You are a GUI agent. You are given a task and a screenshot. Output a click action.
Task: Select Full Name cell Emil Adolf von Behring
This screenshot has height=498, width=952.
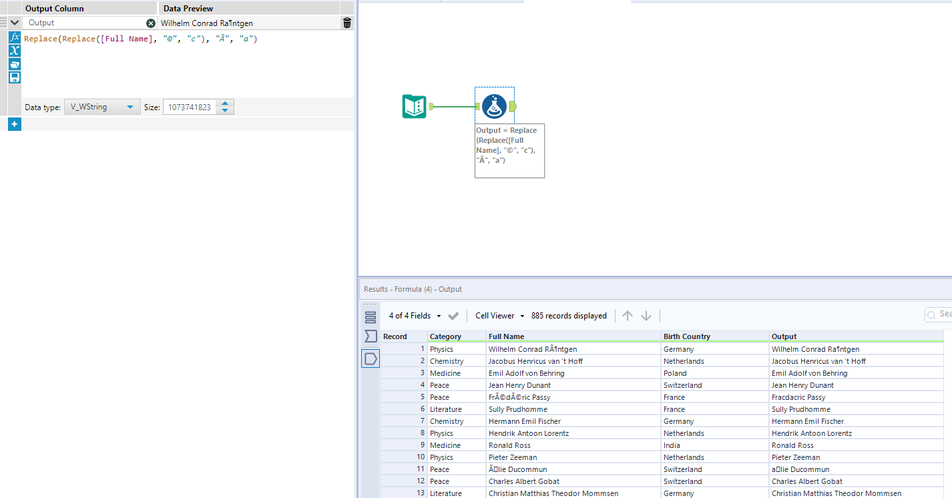(573, 373)
